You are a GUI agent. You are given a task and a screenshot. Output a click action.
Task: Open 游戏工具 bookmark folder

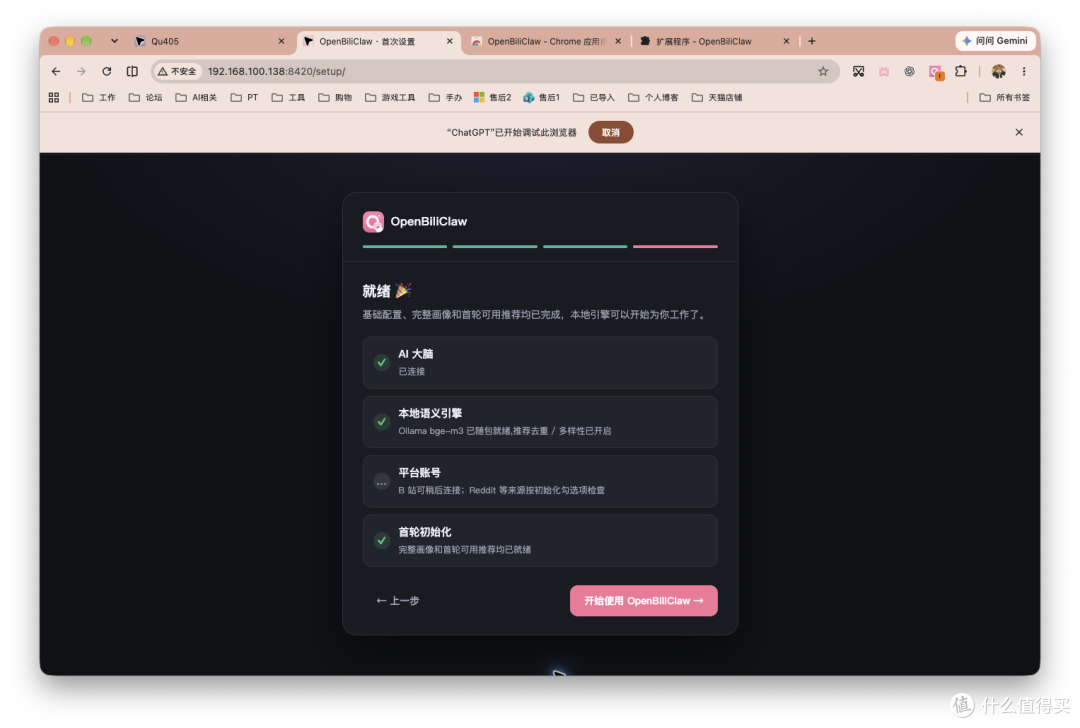[x=390, y=98]
